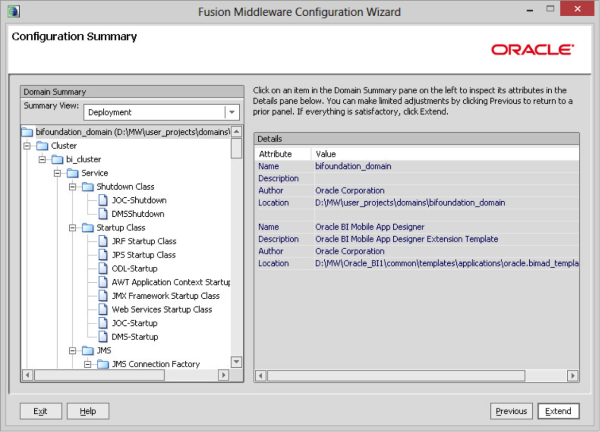Click the DMSShutdown file icon
Image resolution: width=600 pixels, height=432 pixels.
(103, 214)
